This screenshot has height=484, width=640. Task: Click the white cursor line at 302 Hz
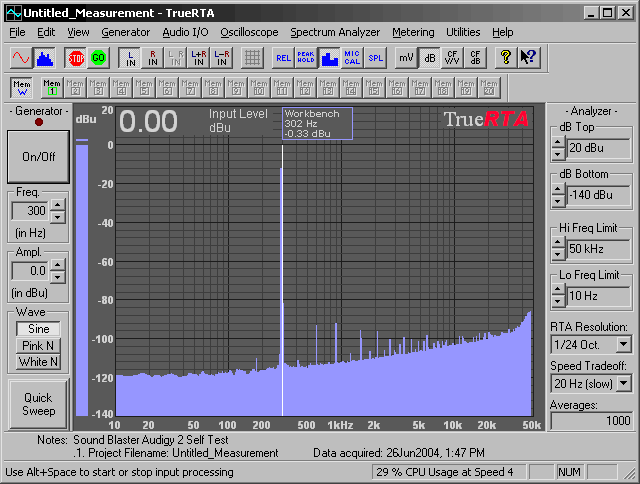[282, 280]
